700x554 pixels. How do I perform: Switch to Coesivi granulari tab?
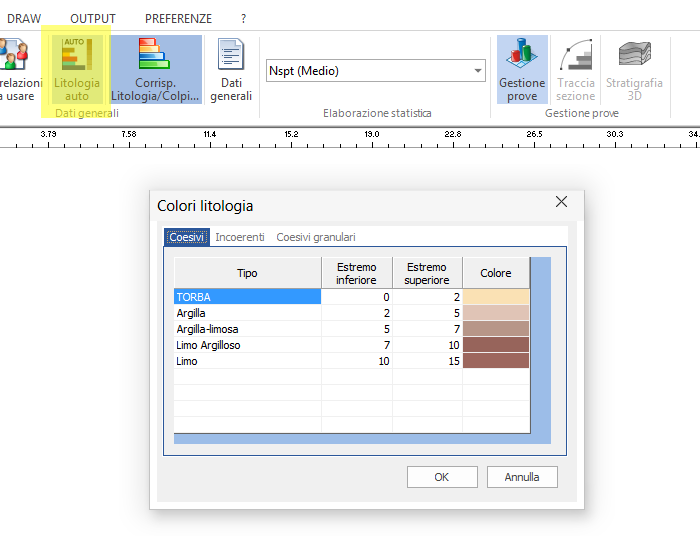(x=316, y=237)
